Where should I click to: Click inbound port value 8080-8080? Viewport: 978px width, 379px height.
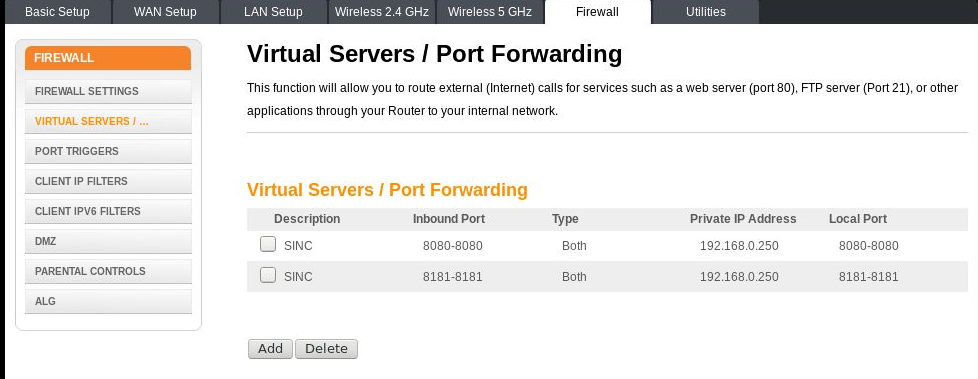(453, 246)
